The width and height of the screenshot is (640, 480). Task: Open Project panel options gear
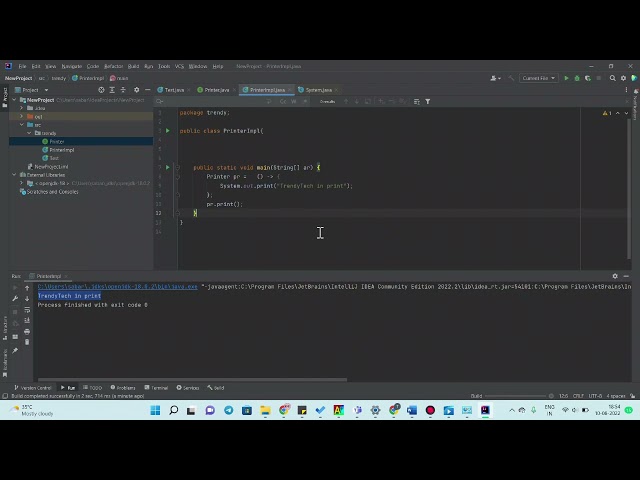(x=136, y=90)
